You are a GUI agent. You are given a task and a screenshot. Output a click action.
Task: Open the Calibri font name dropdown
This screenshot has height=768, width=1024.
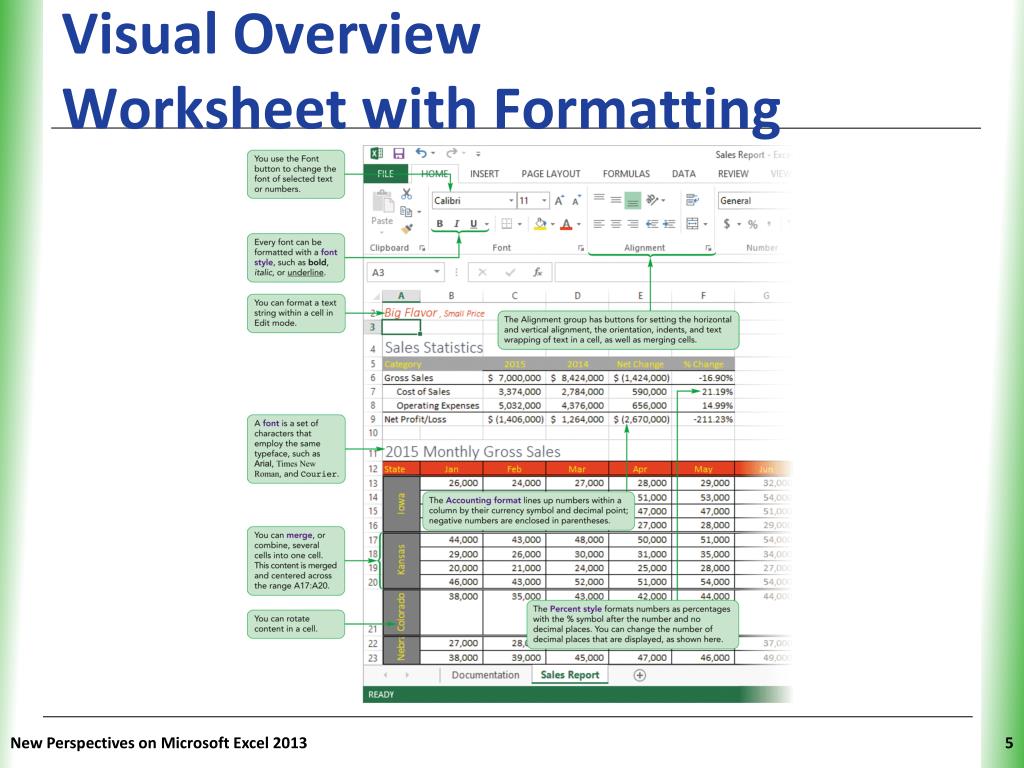coord(511,200)
